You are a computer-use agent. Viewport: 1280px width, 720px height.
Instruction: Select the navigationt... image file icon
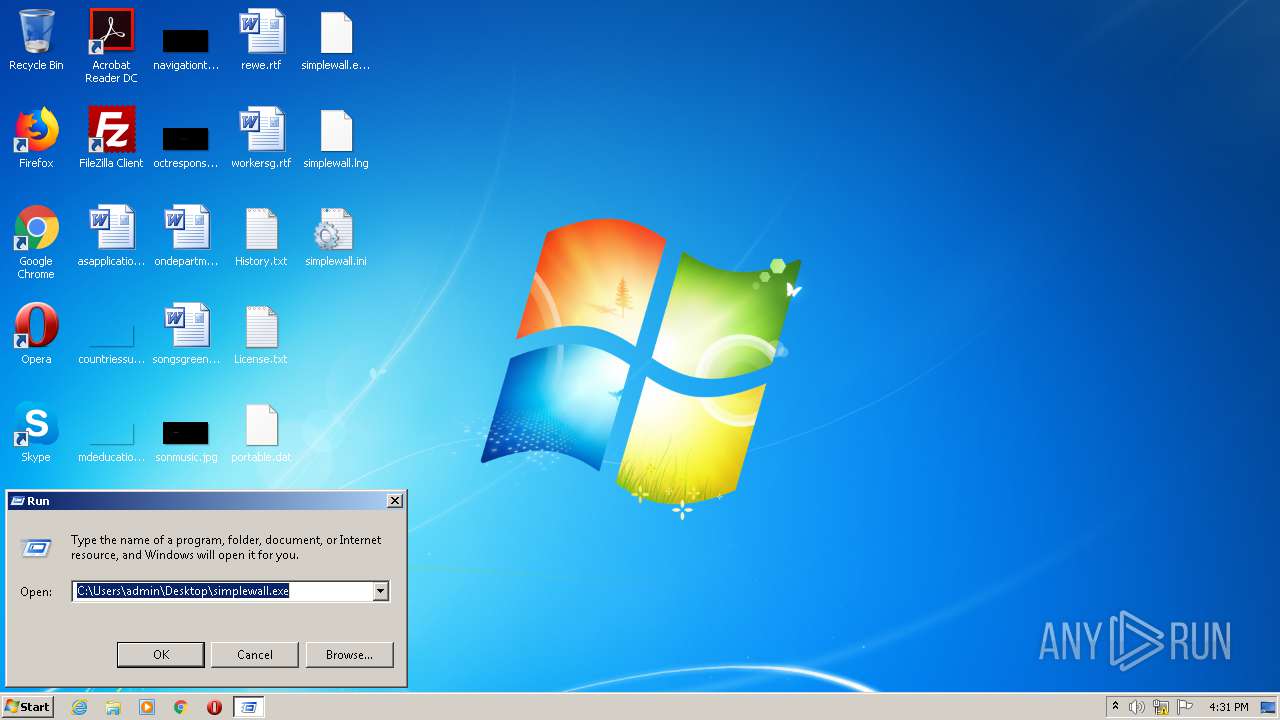[186, 46]
